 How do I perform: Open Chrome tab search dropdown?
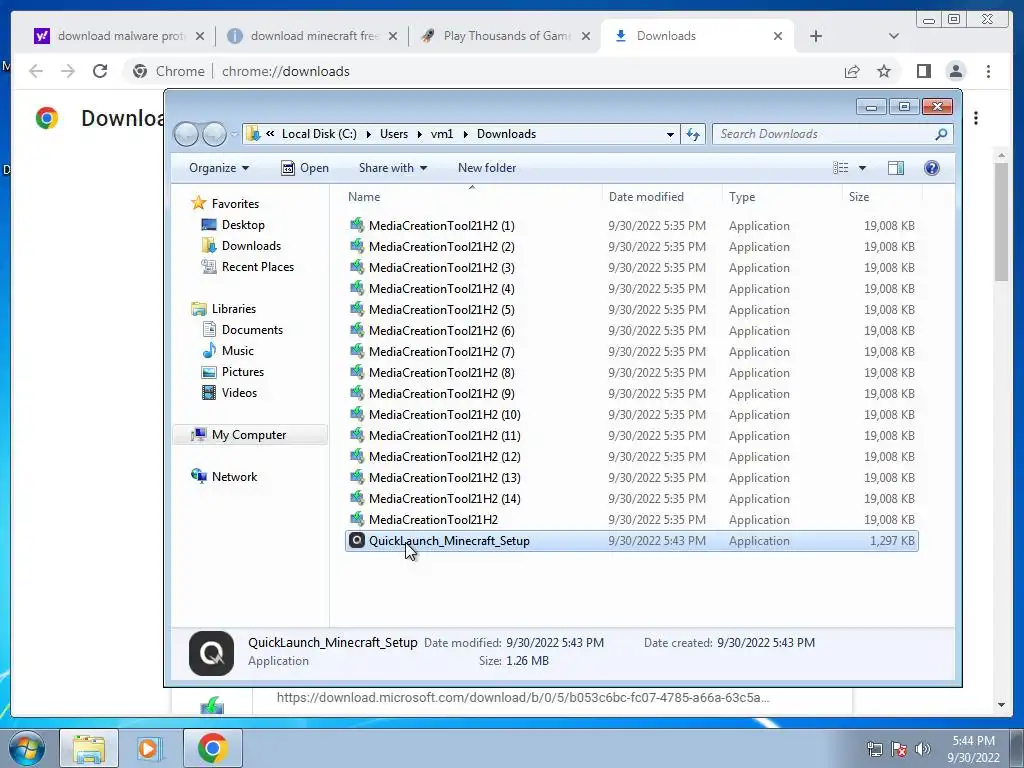pos(893,36)
